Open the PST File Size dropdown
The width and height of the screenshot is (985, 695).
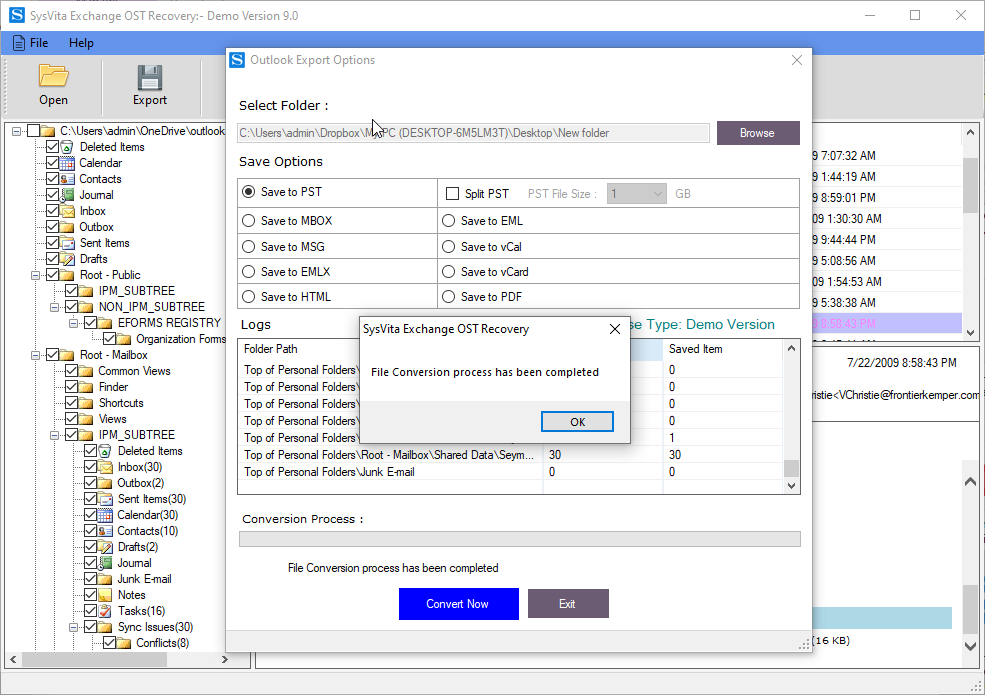636,194
